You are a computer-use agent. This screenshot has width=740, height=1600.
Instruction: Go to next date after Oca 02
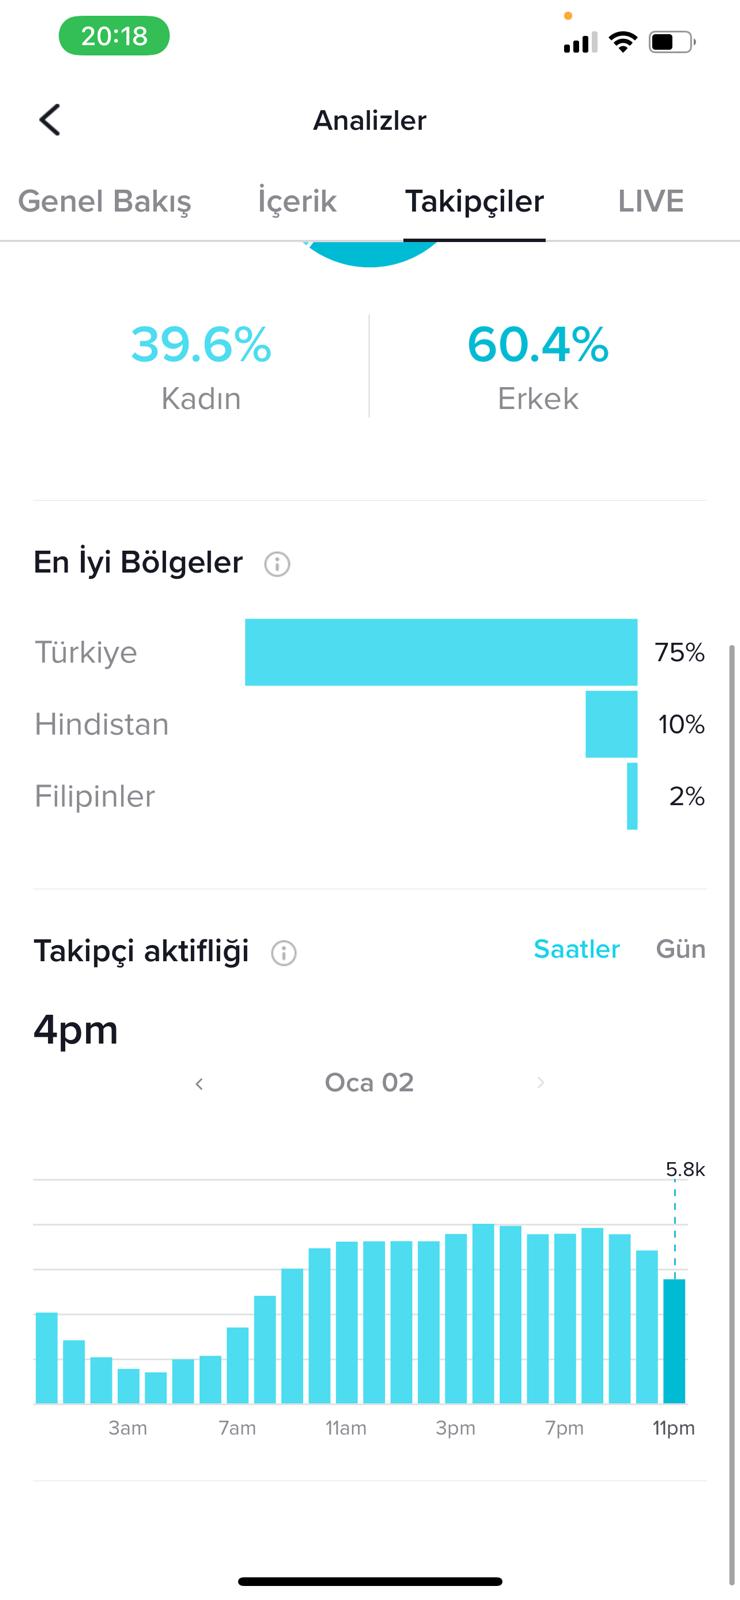pos(540,1083)
